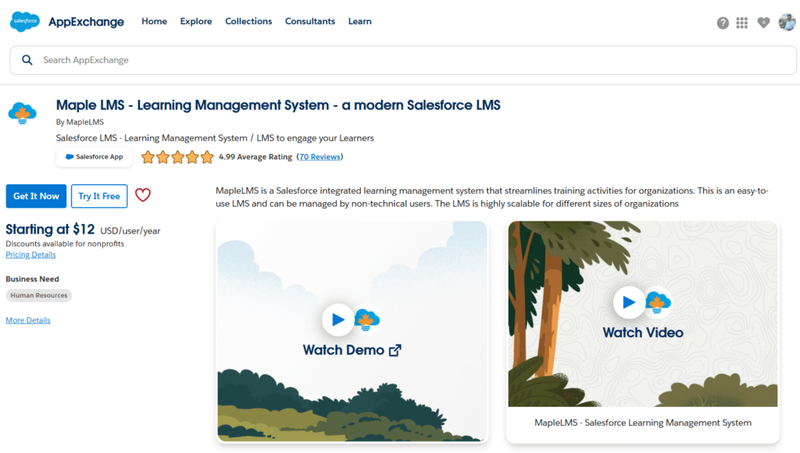Click the 'Business Need' label
Image resolution: width=800 pixels, height=453 pixels.
[x=32, y=279]
